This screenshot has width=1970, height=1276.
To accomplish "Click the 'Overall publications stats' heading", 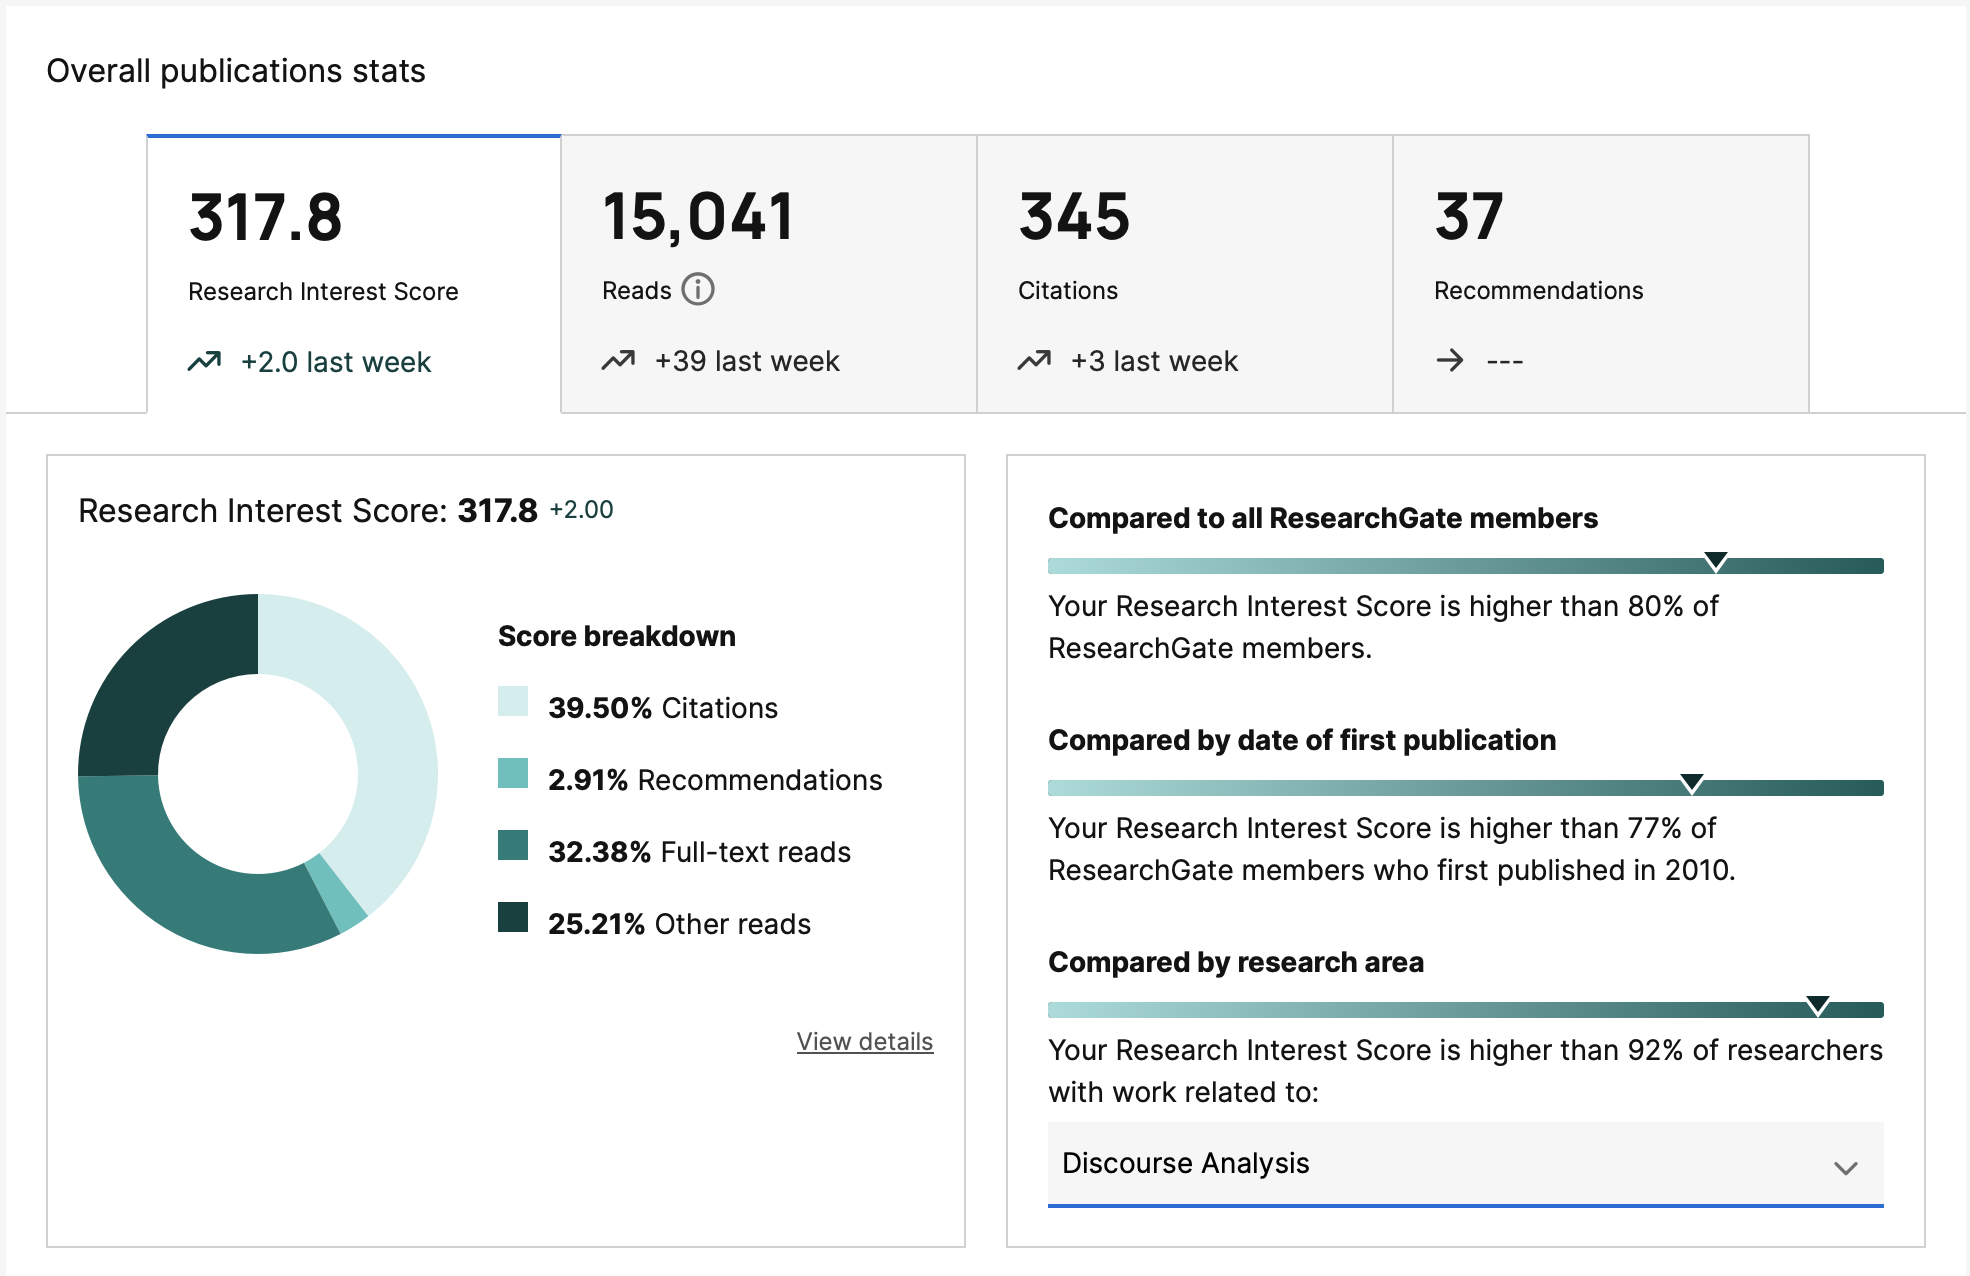I will (236, 71).
